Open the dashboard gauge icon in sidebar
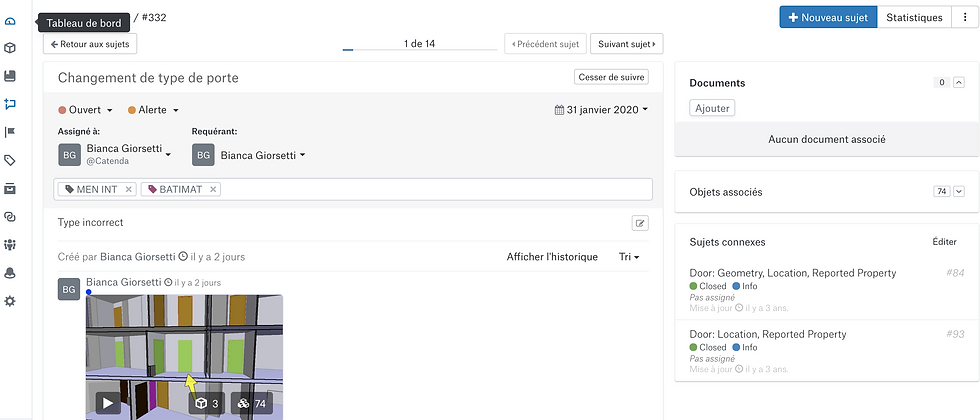 click(9, 22)
